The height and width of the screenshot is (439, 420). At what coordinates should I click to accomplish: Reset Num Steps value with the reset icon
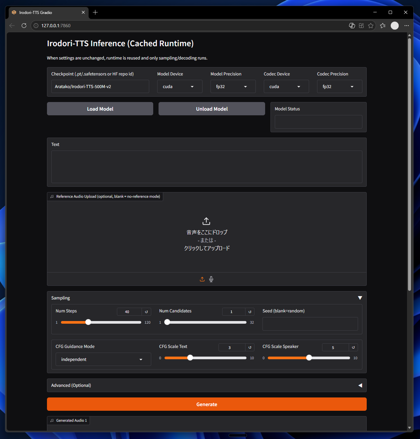coord(146,312)
